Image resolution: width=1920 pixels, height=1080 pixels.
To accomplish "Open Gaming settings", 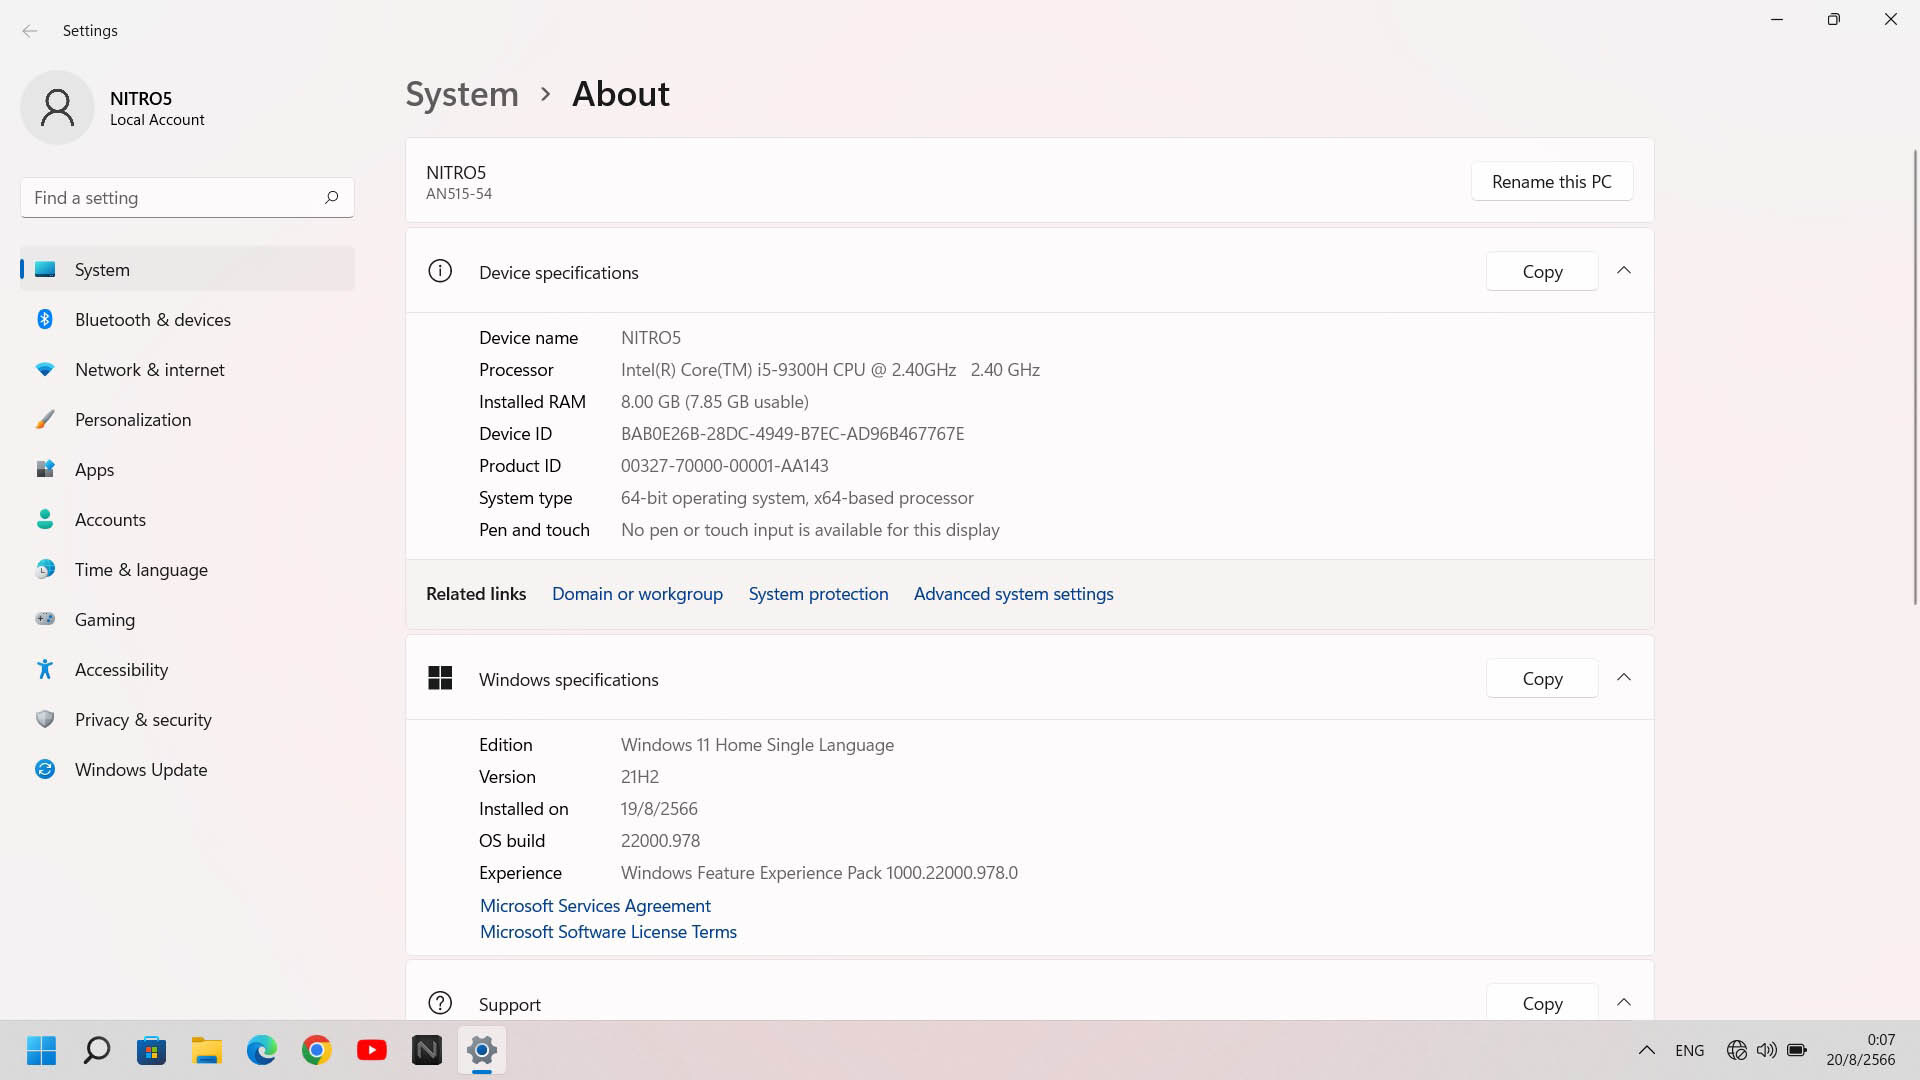I will [x=187, y=619].
